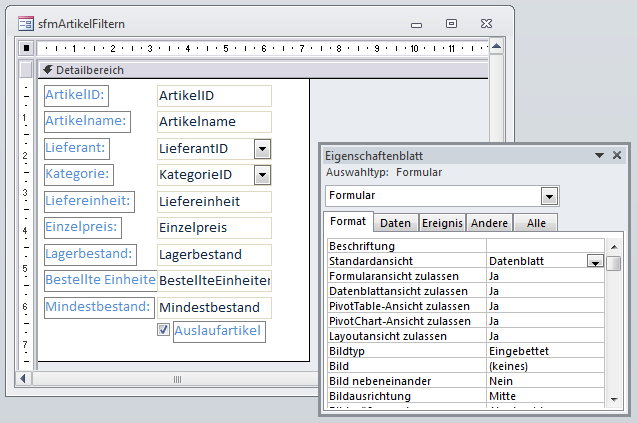Expand the LieferantID combo box arrow
Screen dimensions: 637x423
pos(262,149)
